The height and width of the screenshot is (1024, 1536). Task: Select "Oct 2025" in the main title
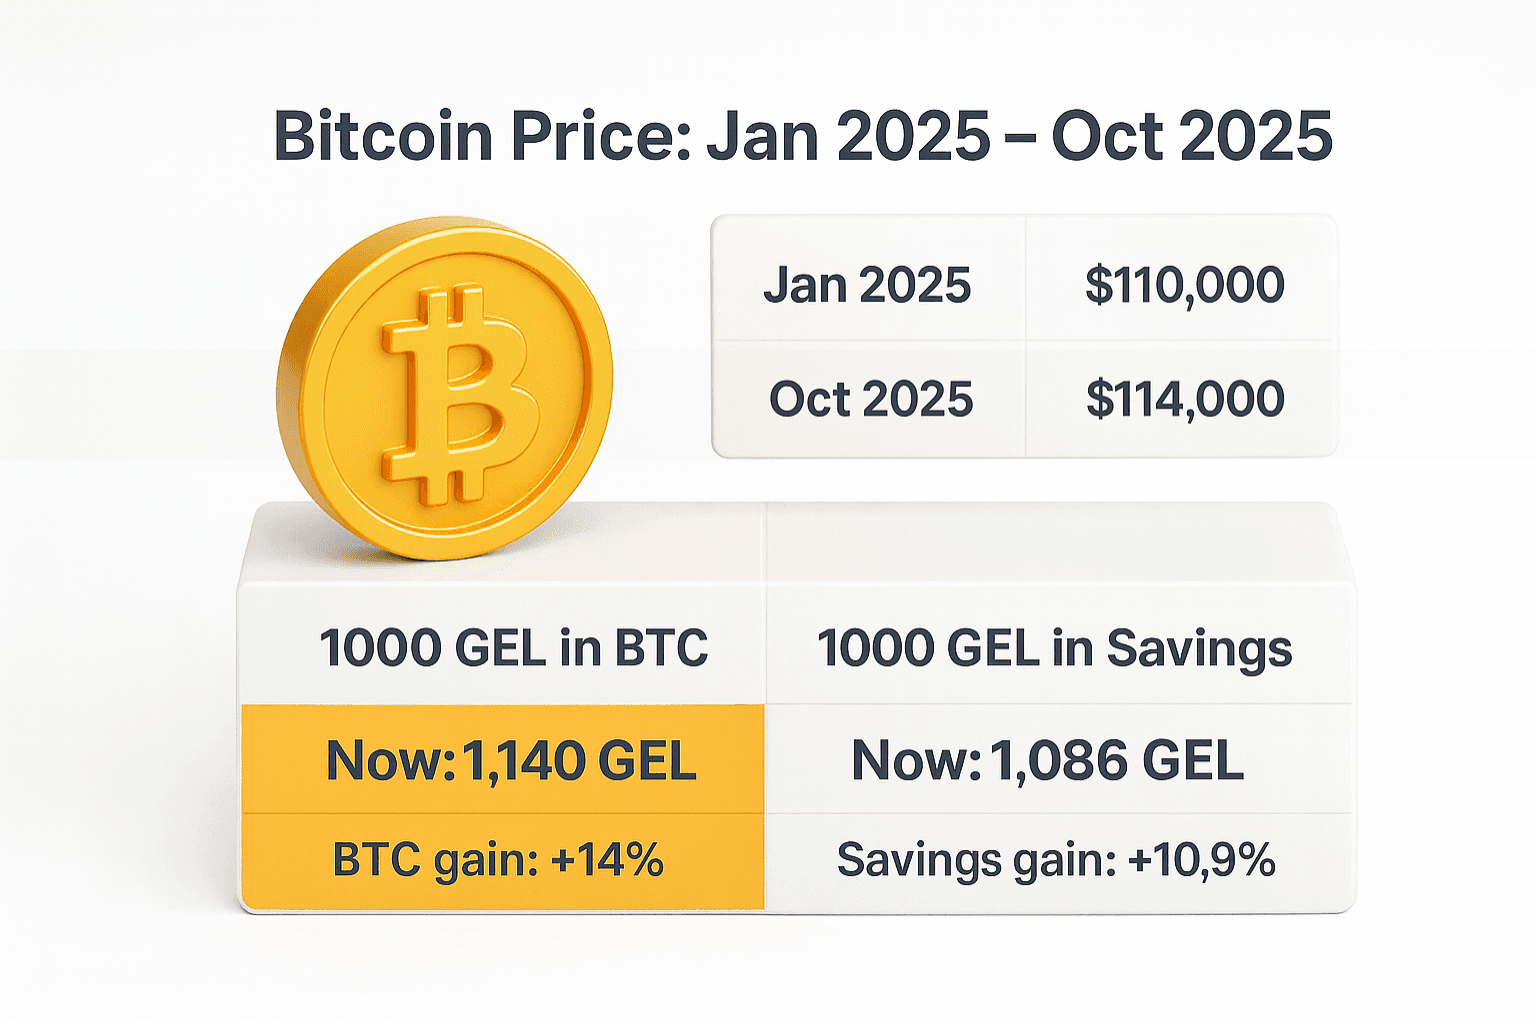point(1192,136)
